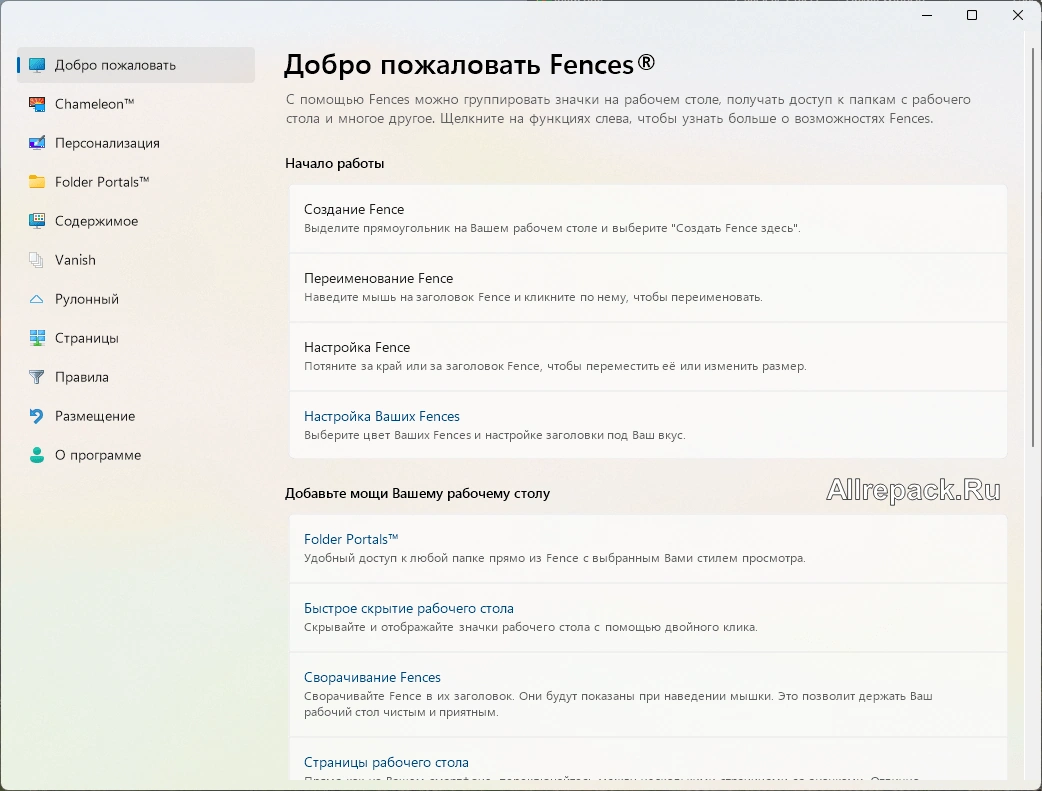Open the Страницы section
Image resolution: width=1042 pixels, height=791 pixels.
[136, 338]
